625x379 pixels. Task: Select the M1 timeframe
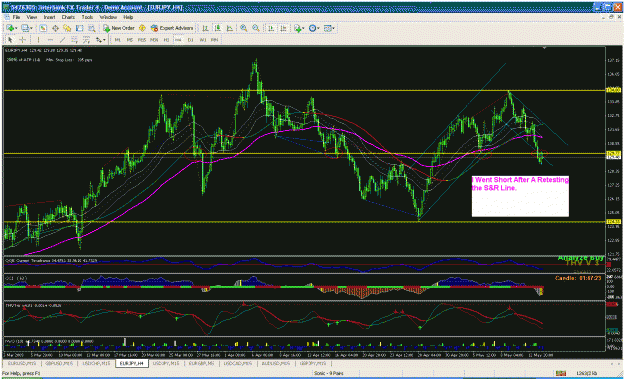tap(118, 40)
